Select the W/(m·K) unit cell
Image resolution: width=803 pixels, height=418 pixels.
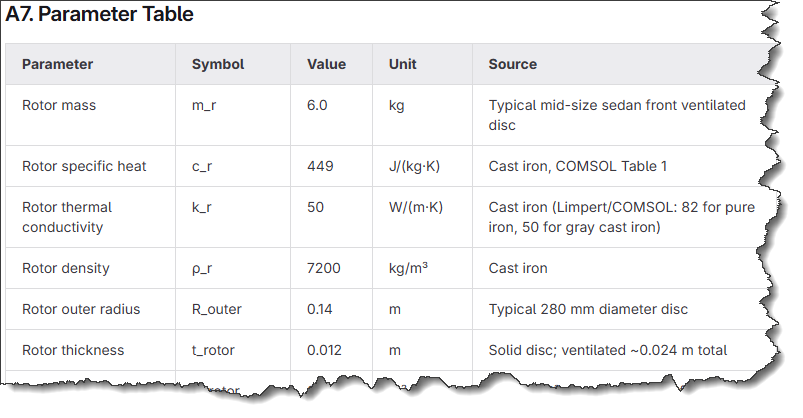(x=416, y=207)
